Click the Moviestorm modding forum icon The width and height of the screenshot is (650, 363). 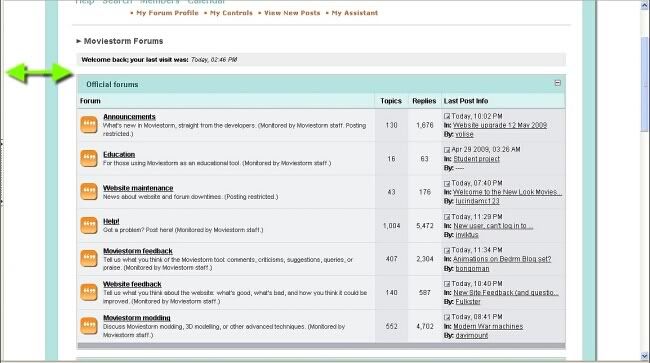[89, 326]
